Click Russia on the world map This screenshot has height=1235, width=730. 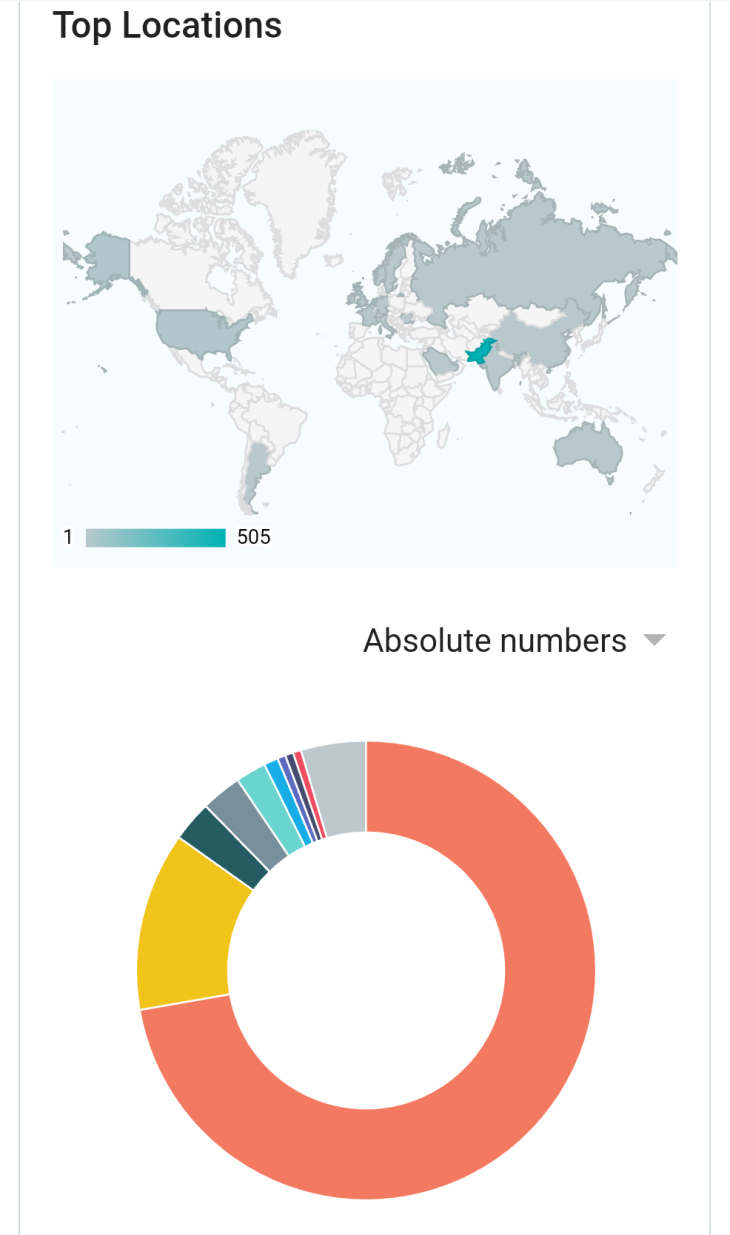click(x=540, y=257)
